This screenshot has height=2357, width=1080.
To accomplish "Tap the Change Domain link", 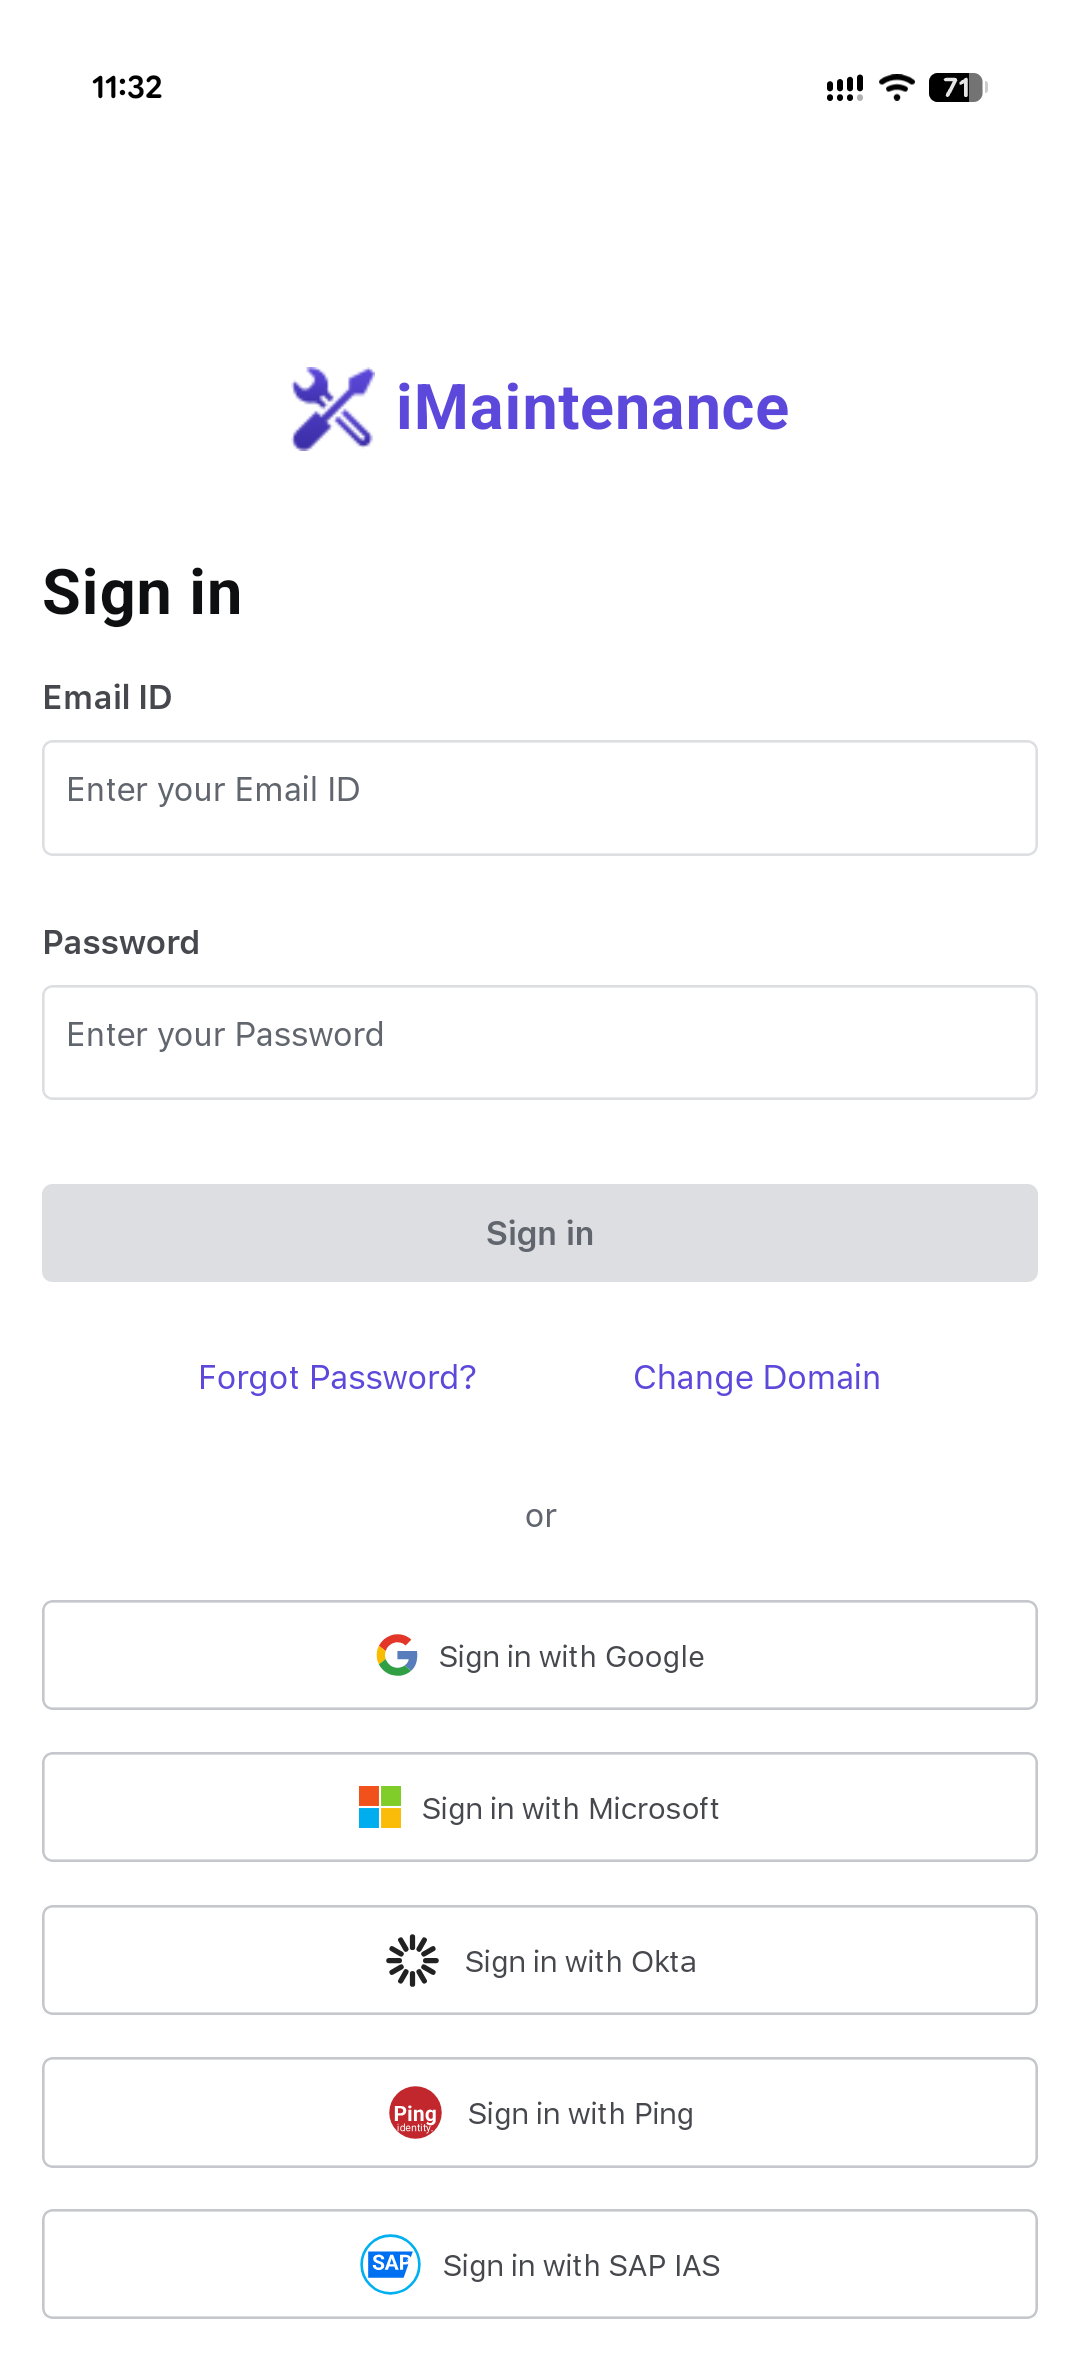I will click(x=757, y=1377).
